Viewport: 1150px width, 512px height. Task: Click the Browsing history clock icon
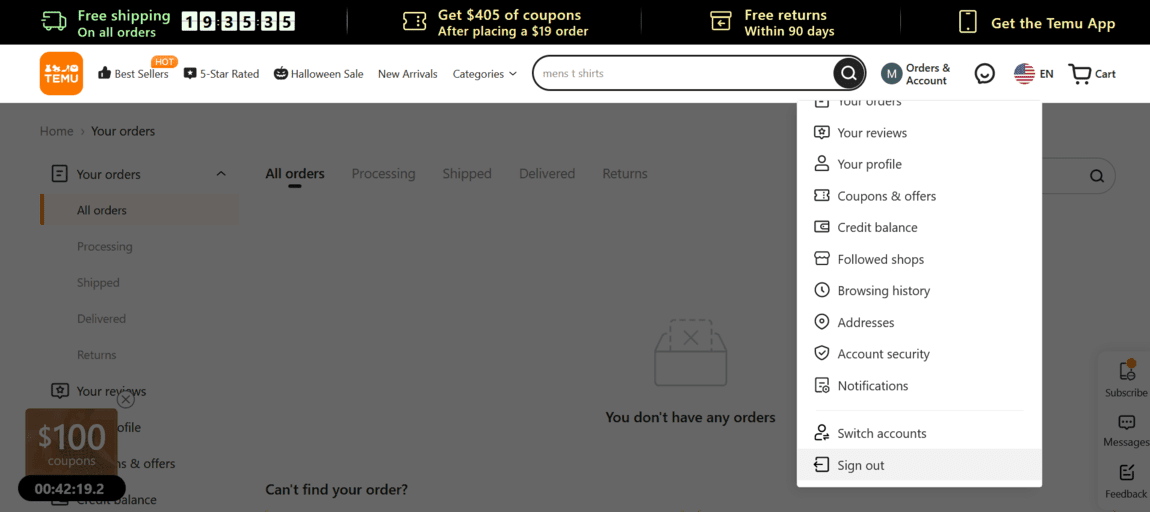click(821, 290)
